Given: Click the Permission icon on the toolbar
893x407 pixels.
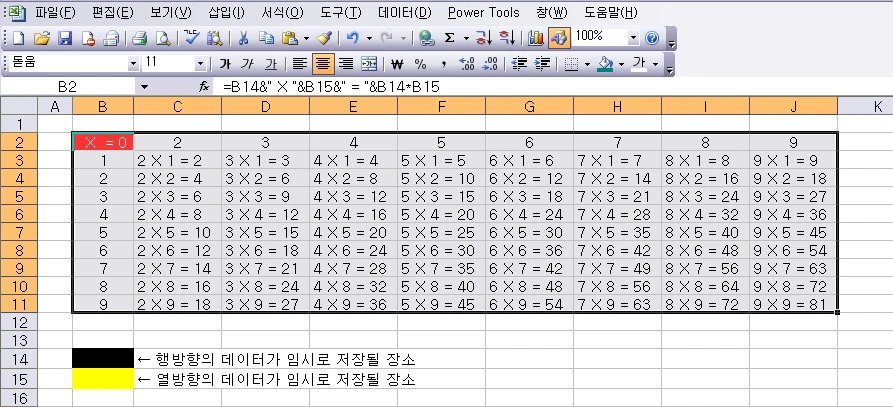Looking at the screenshot, I should tap(88, 38).
